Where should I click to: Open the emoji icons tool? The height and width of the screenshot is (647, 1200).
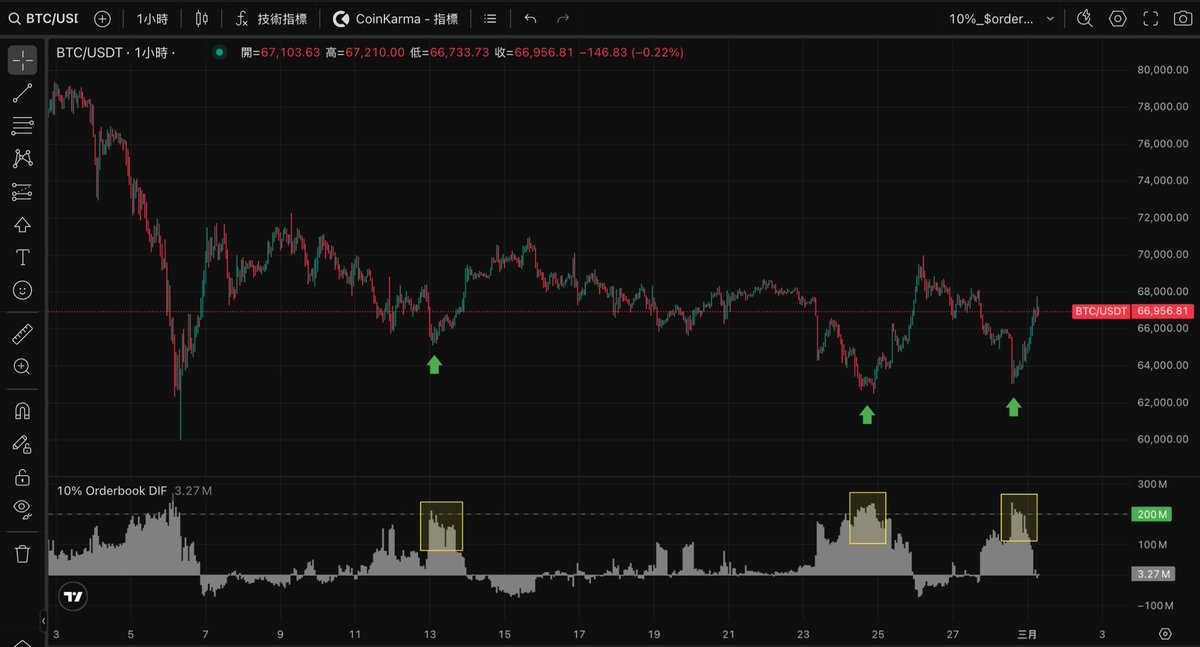pos(22,290)
